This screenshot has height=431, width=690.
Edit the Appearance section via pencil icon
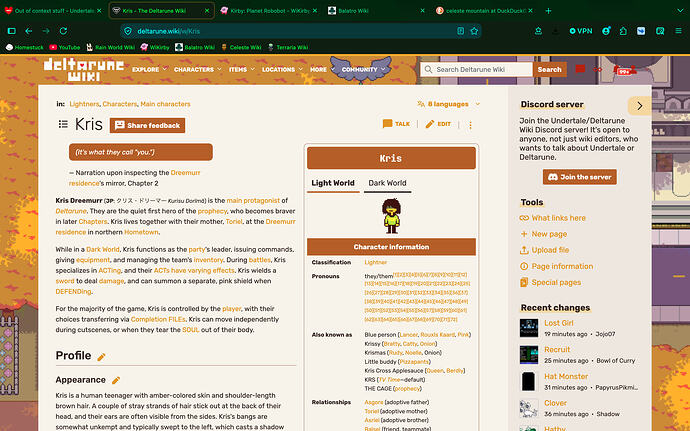click(x=116, y=380)
